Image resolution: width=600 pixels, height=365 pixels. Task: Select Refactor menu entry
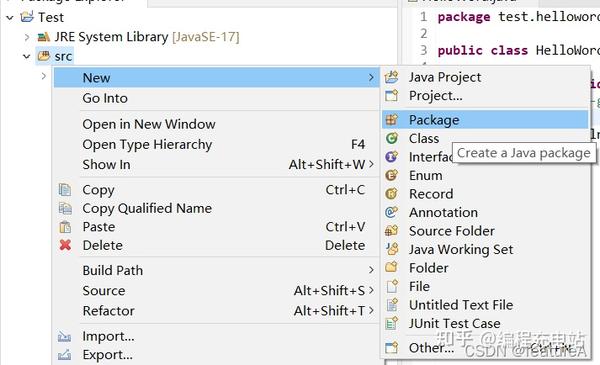coord(216,311)
